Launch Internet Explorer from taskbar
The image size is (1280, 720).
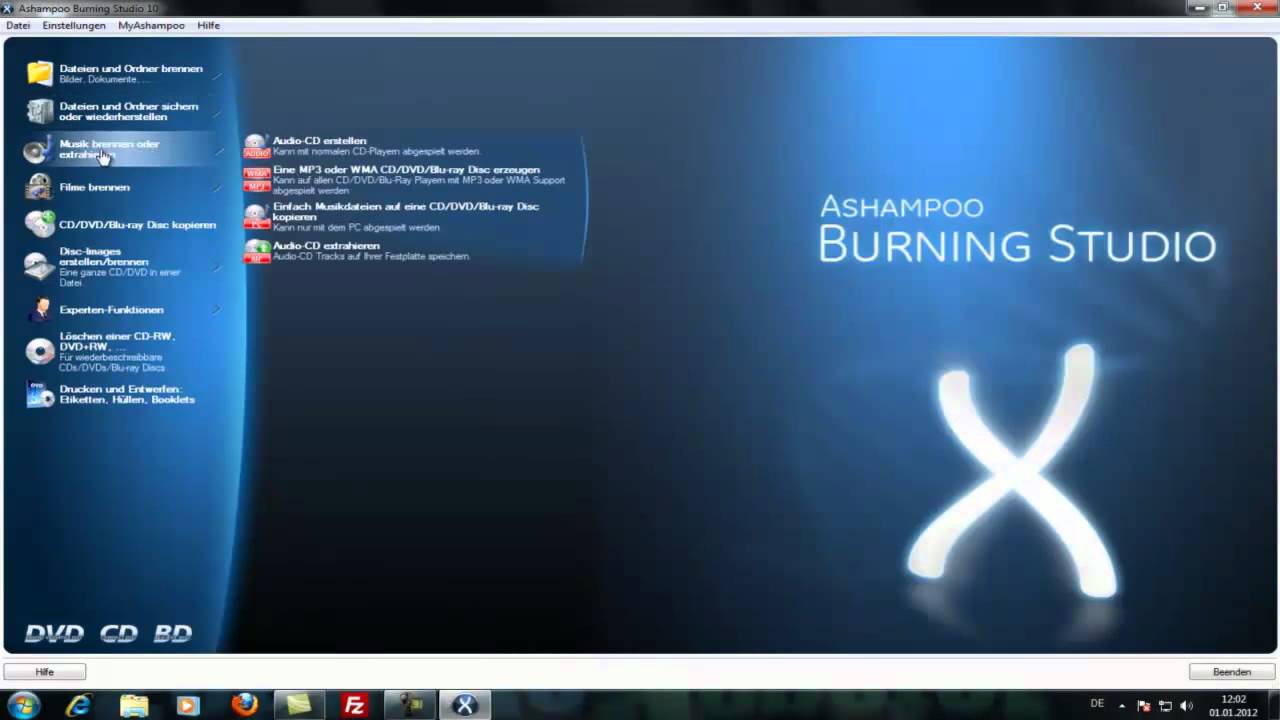coord(78,705)
